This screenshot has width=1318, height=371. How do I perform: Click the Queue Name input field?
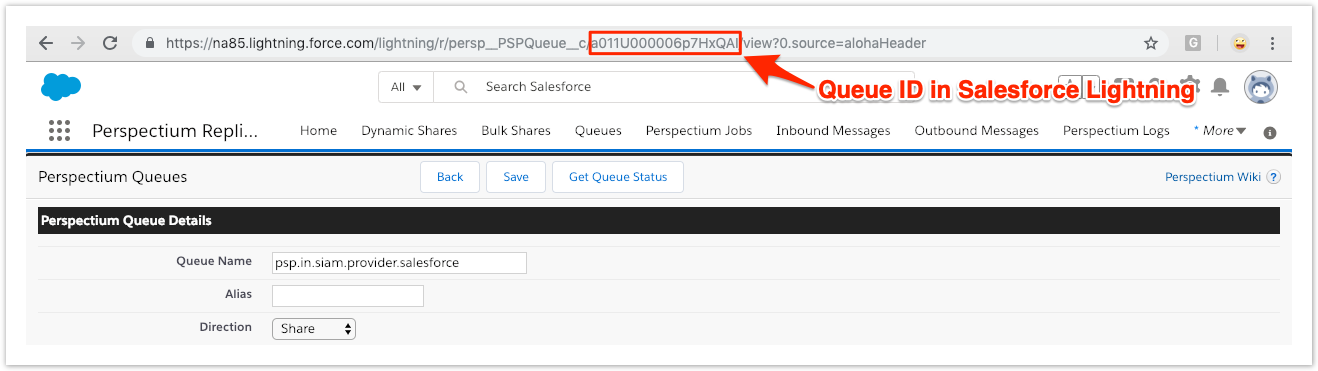click(400, 263)
